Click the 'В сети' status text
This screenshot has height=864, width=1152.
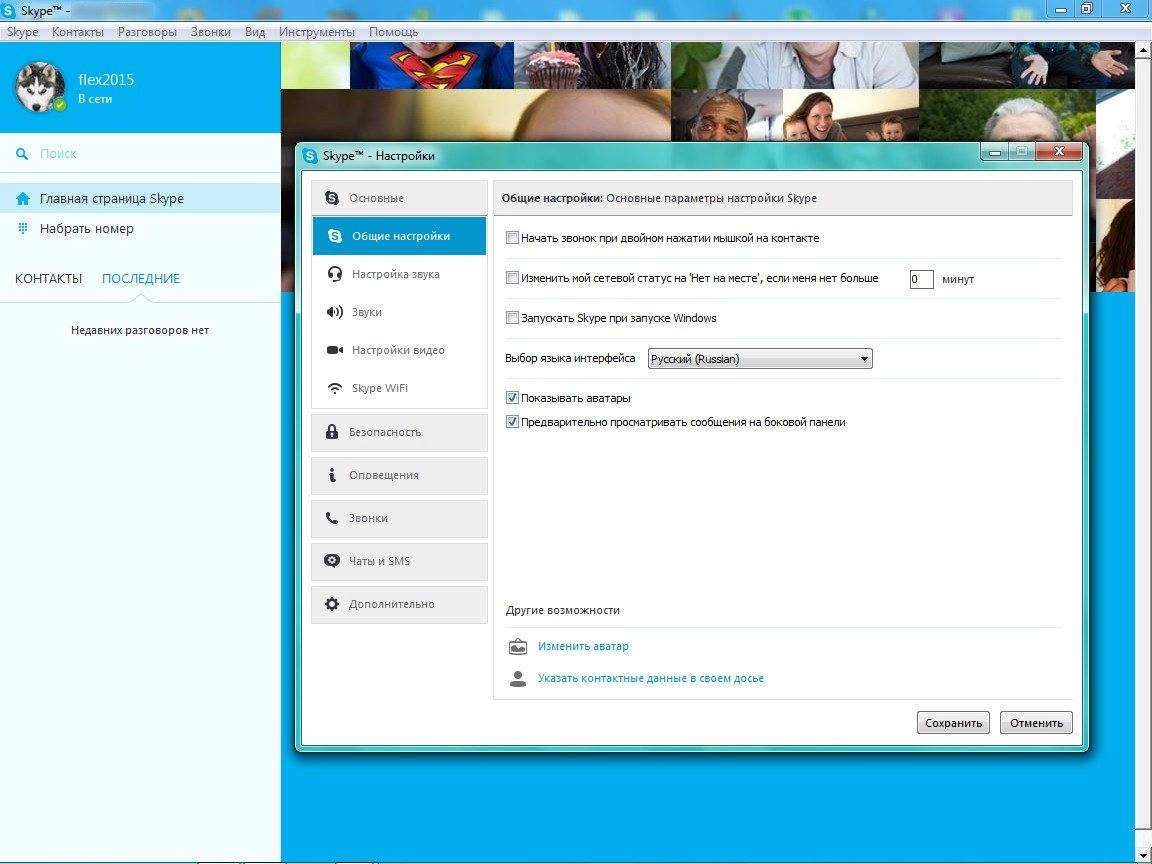[95, 99]
